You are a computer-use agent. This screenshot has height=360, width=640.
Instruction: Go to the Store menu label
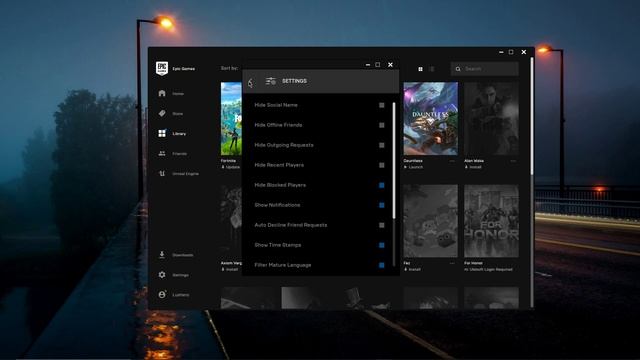coord(178,114)
